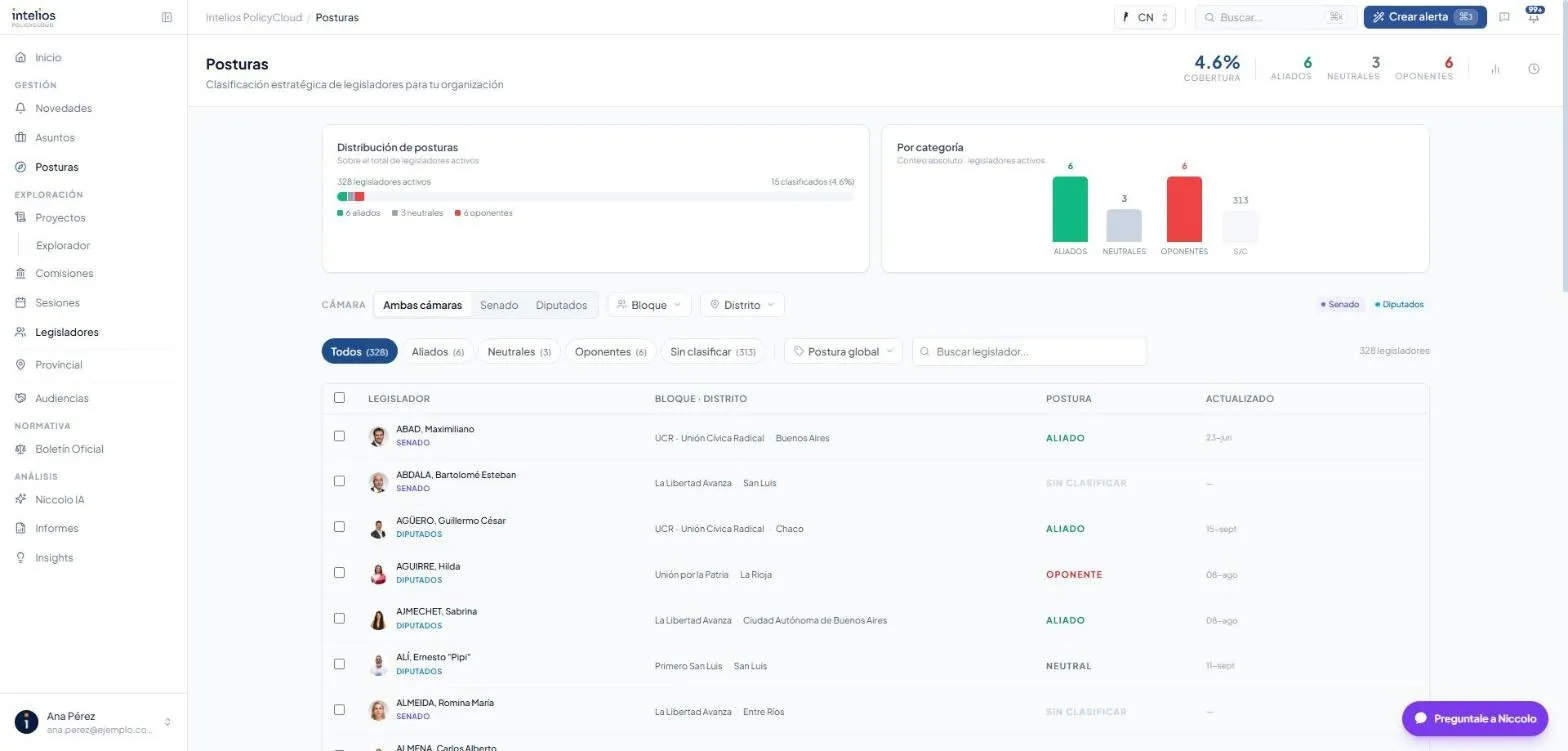Image resolution: width=1568 pixels, height=751 pixels.
Task: Click the posture distribution progress bar
Action: click(x=596, y=197)
